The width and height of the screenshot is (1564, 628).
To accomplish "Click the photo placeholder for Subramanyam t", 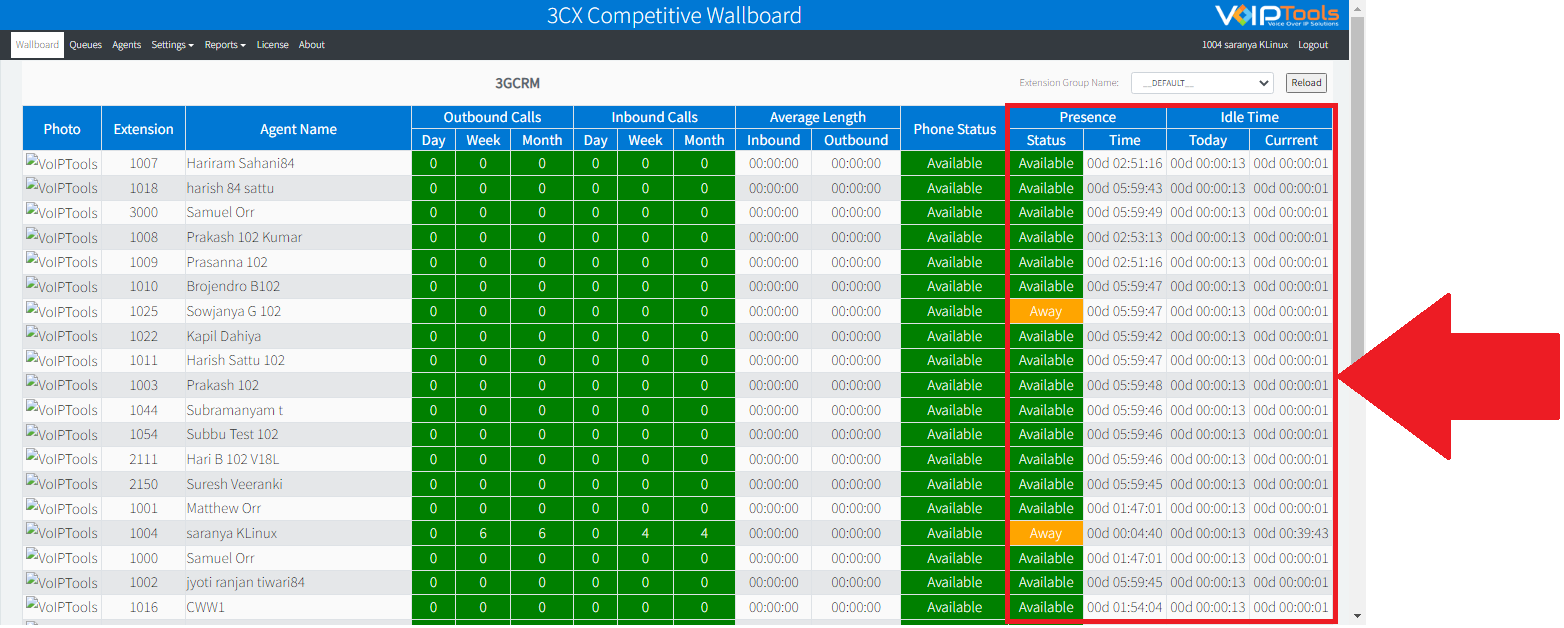I will [x=62, y=410].
